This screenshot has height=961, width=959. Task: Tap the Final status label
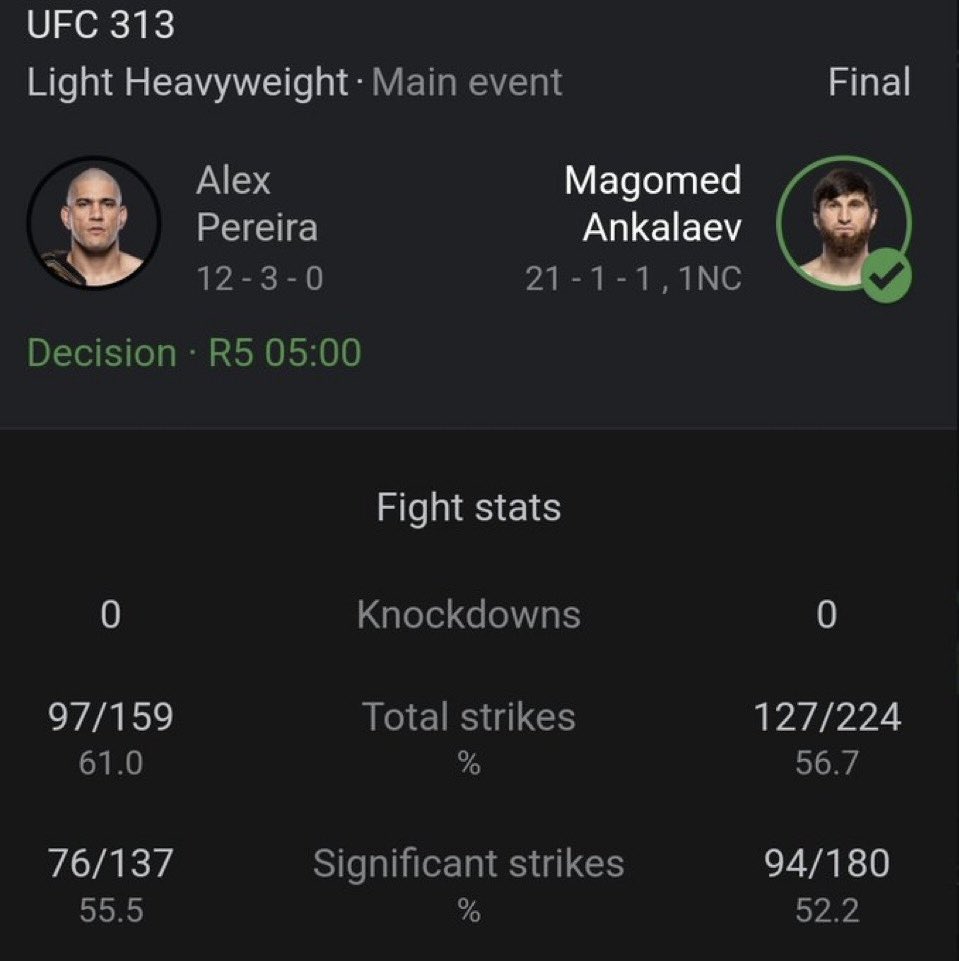869,82
